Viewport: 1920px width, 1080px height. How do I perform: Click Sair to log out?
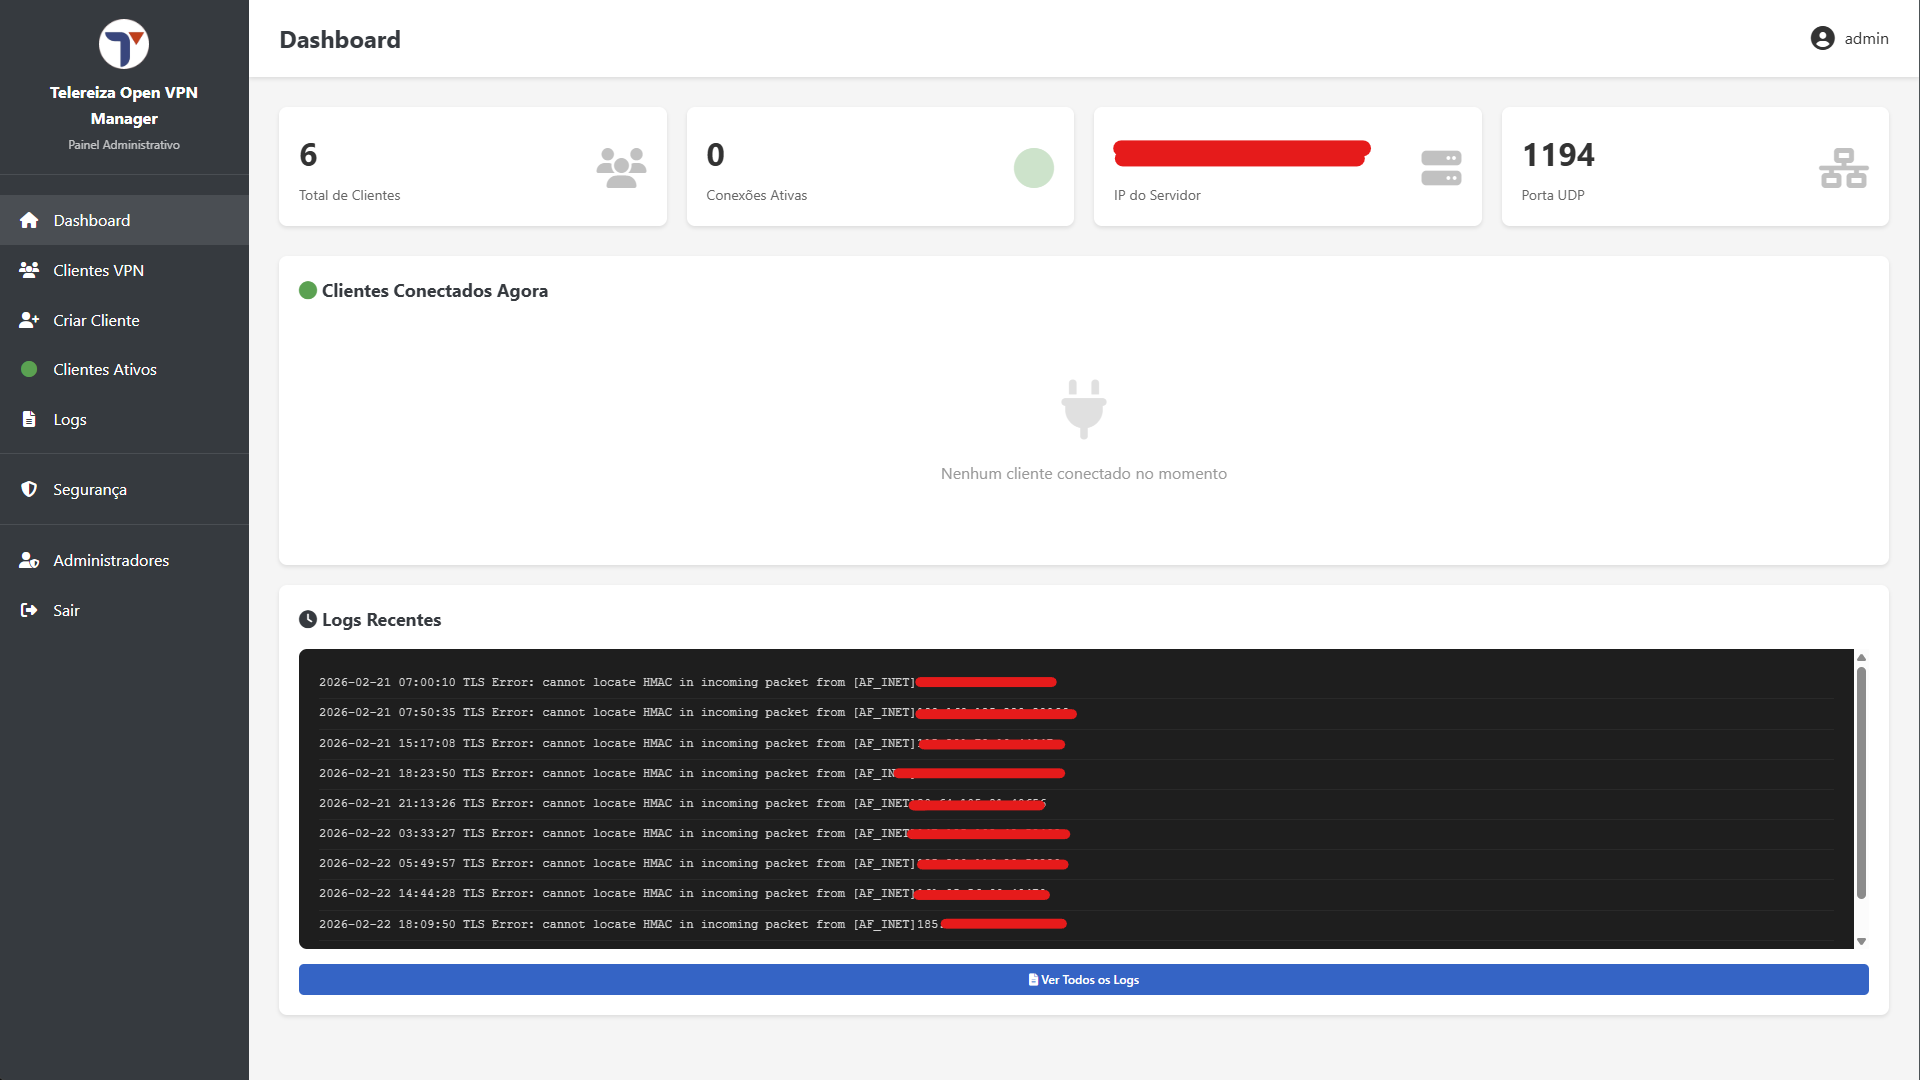click(66, 610)
